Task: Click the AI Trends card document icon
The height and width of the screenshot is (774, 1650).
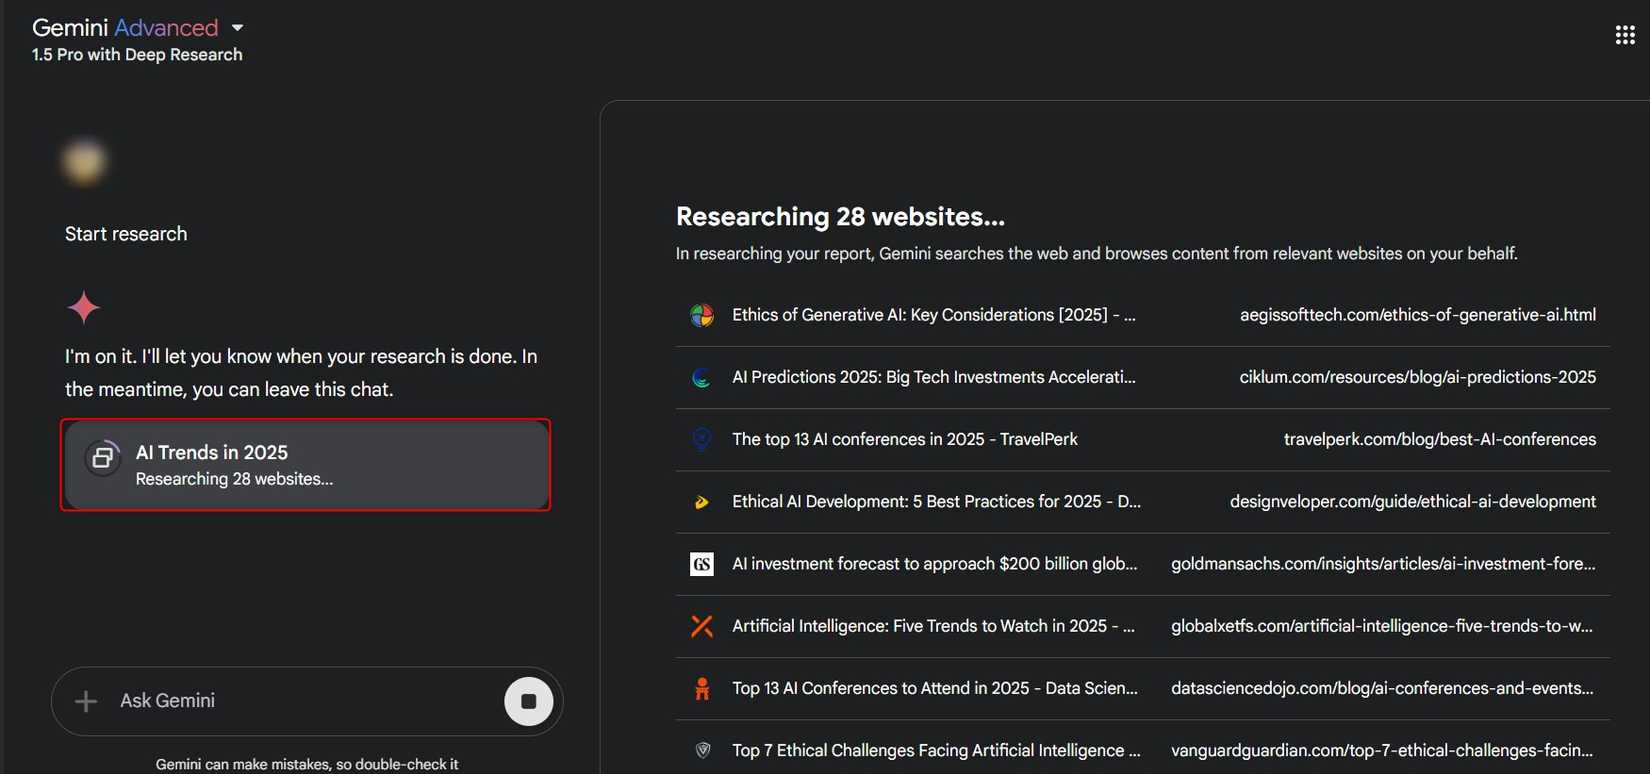Action: coord(102,458)
